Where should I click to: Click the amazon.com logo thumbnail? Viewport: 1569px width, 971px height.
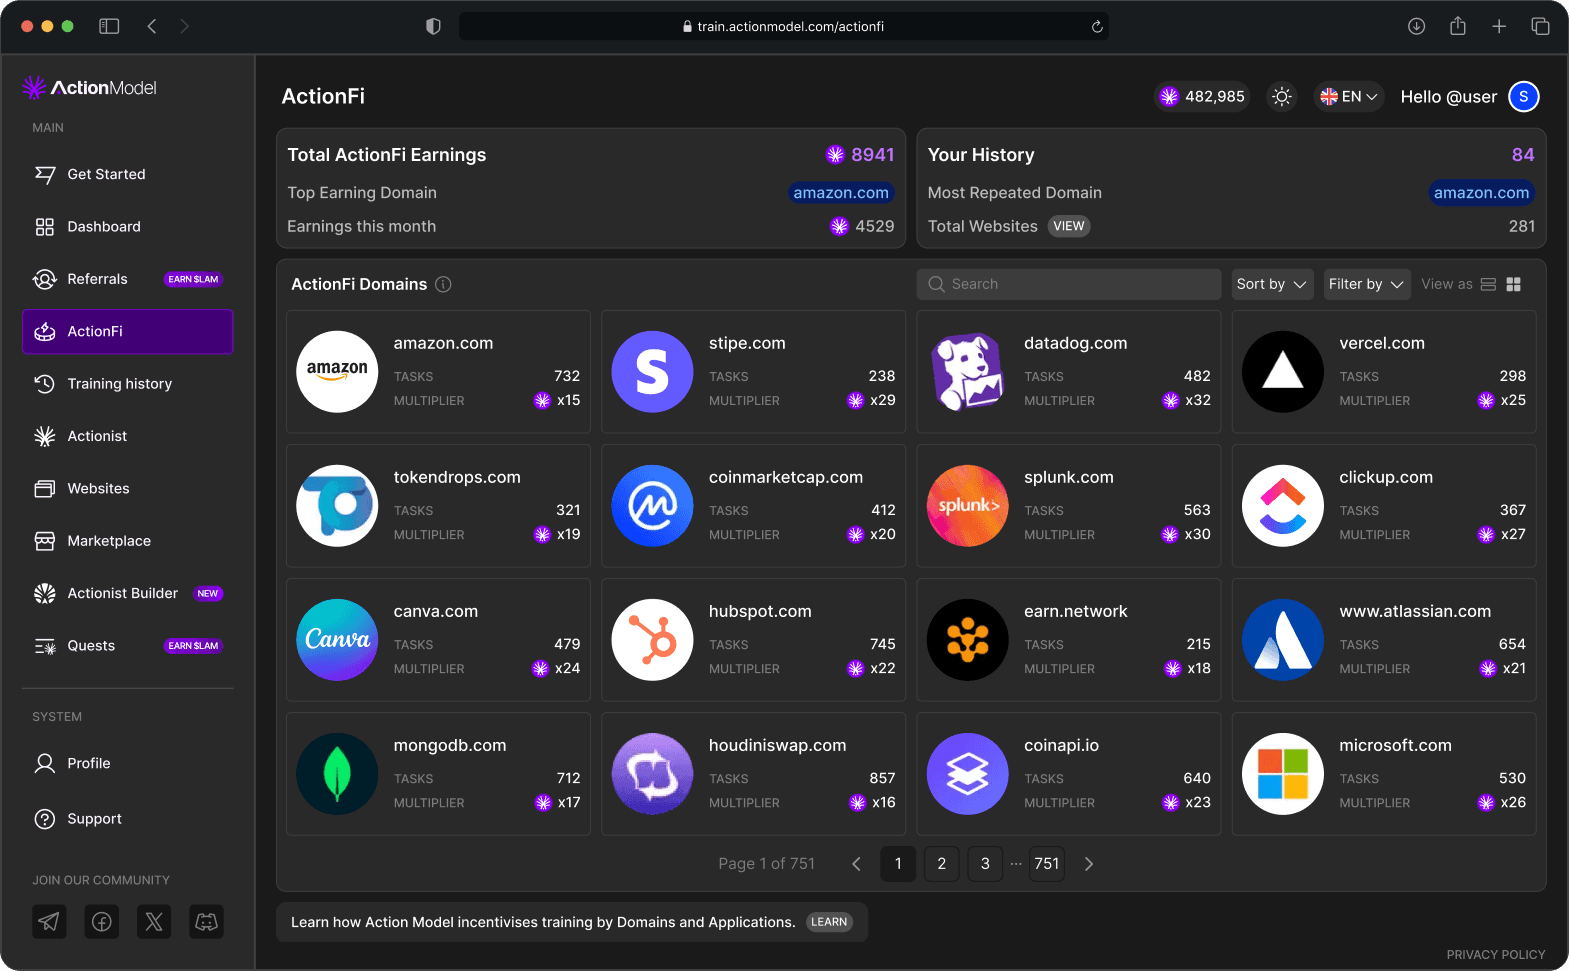337,372
